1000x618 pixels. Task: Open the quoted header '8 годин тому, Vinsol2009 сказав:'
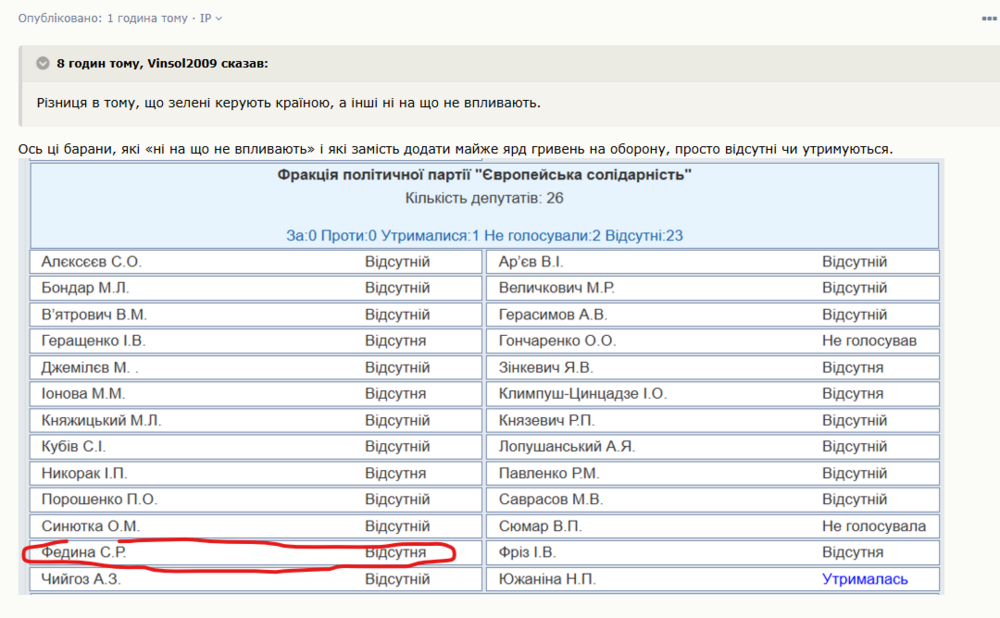pyautogui.click(x=162, y=63)
